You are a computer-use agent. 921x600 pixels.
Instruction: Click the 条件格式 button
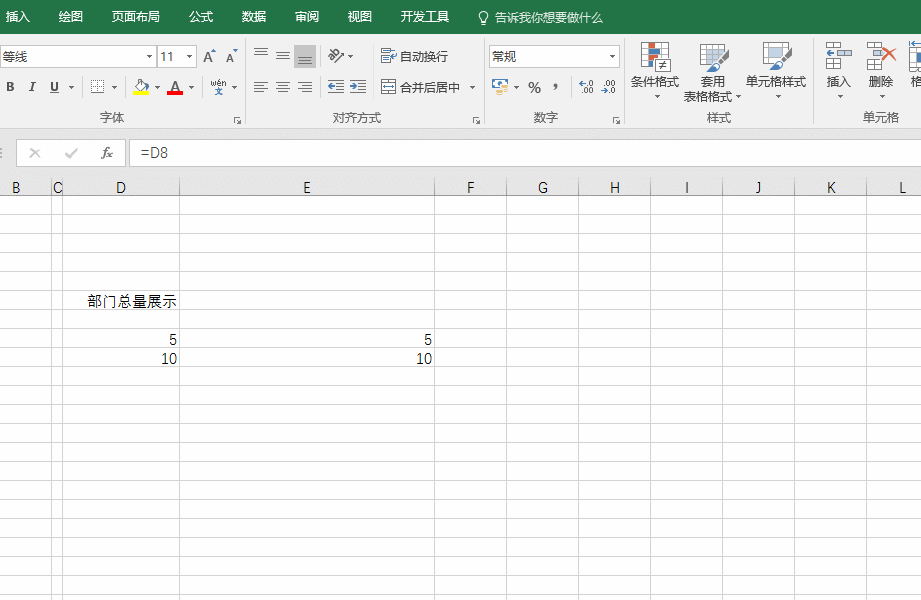[x=655, y=68]
